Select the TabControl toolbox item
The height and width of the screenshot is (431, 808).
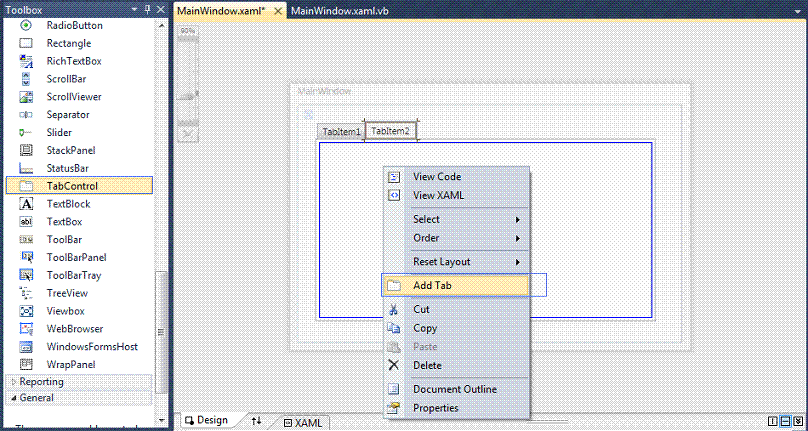point(79,186)
